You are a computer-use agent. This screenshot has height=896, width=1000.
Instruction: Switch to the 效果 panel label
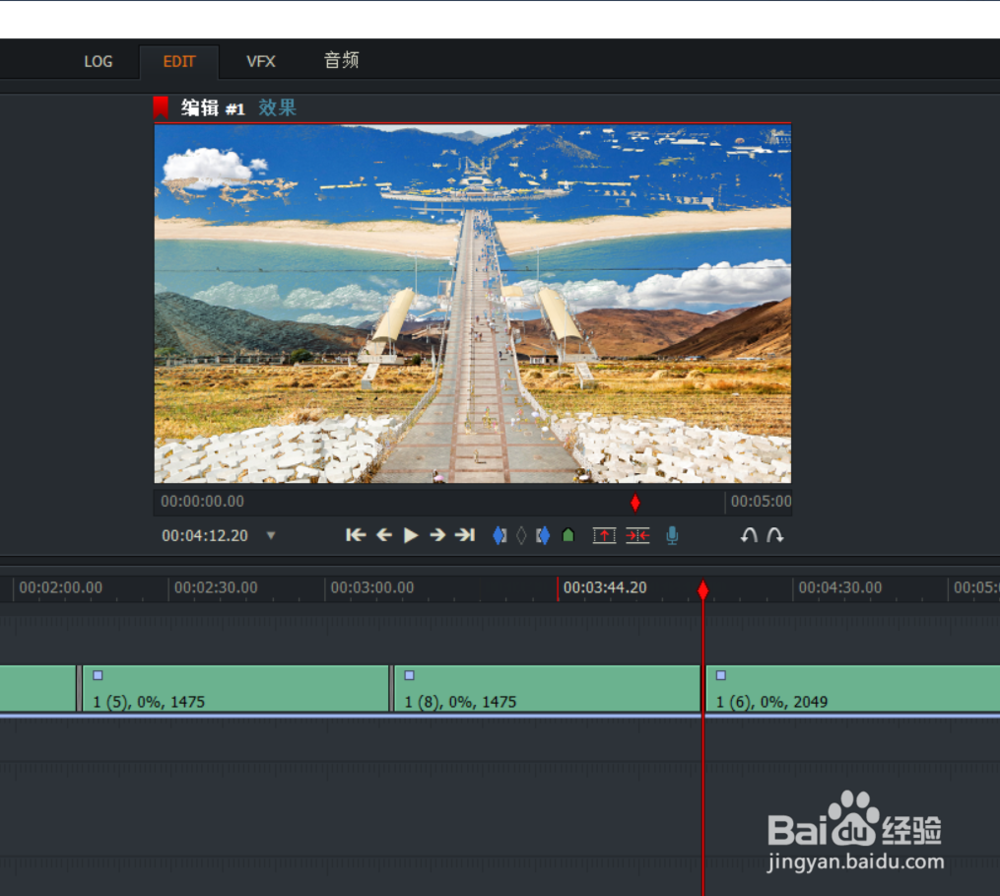pyautogui.click(x=277, y=108)
